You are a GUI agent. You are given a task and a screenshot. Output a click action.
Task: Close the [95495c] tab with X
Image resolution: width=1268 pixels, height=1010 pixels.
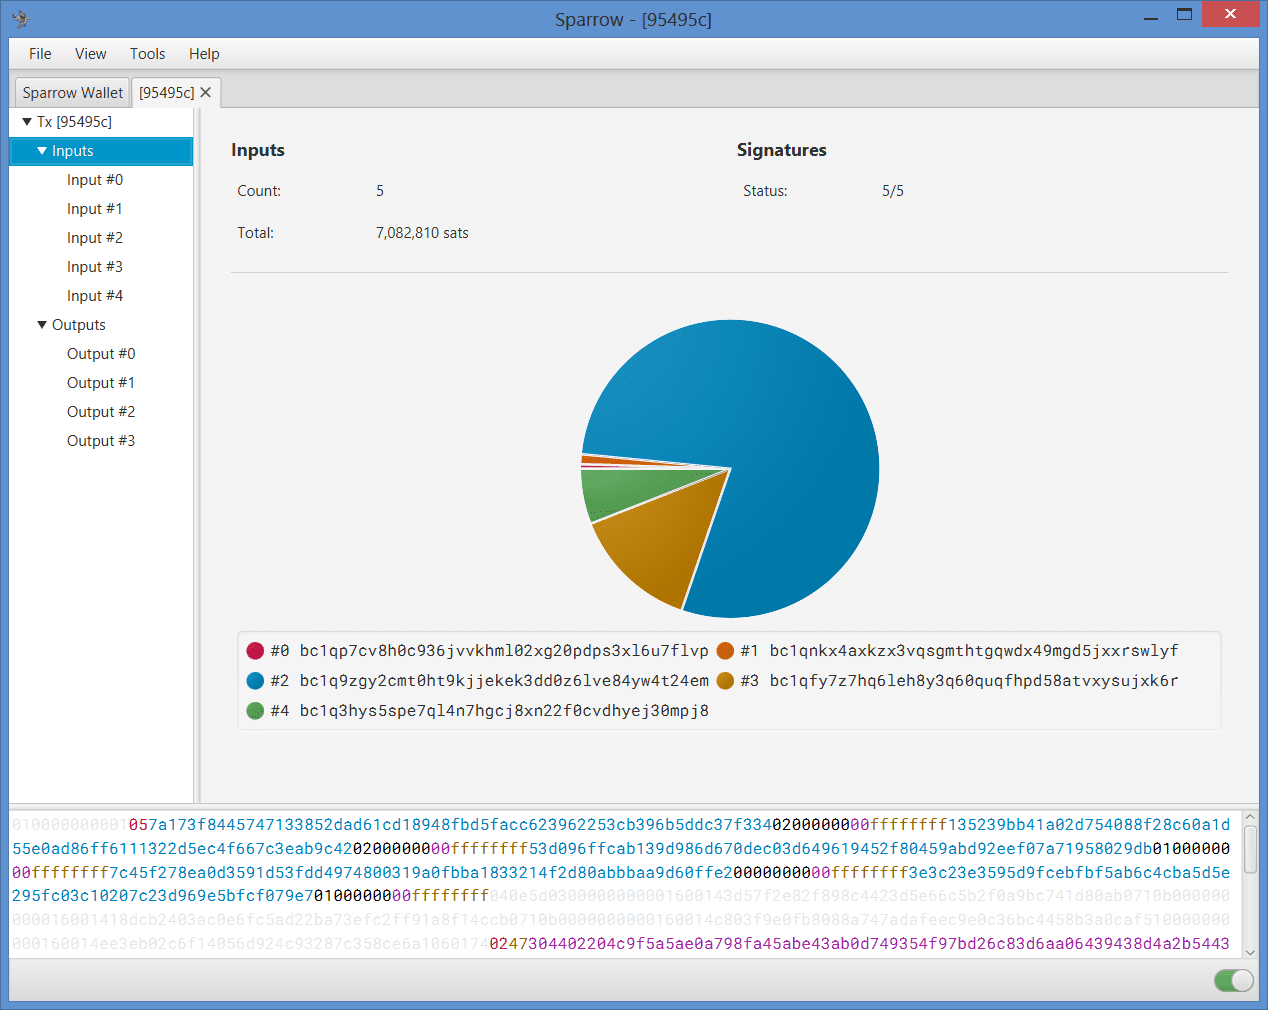pyautogui.click(x=206, y=92)
